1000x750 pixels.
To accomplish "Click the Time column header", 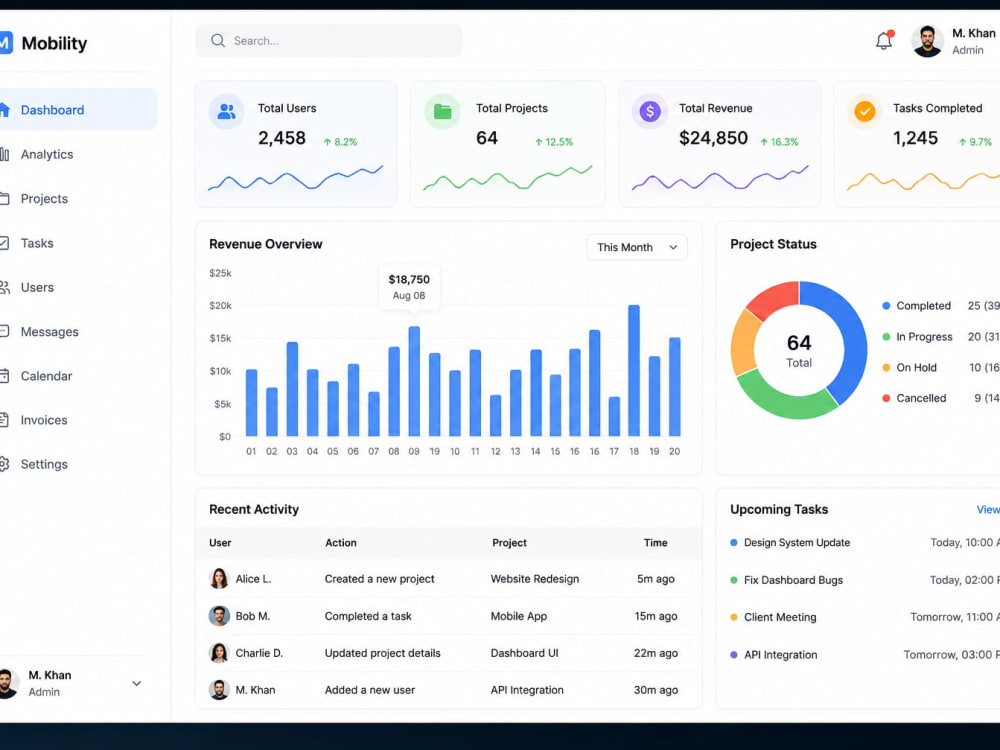I will click(x=656, y=543).
